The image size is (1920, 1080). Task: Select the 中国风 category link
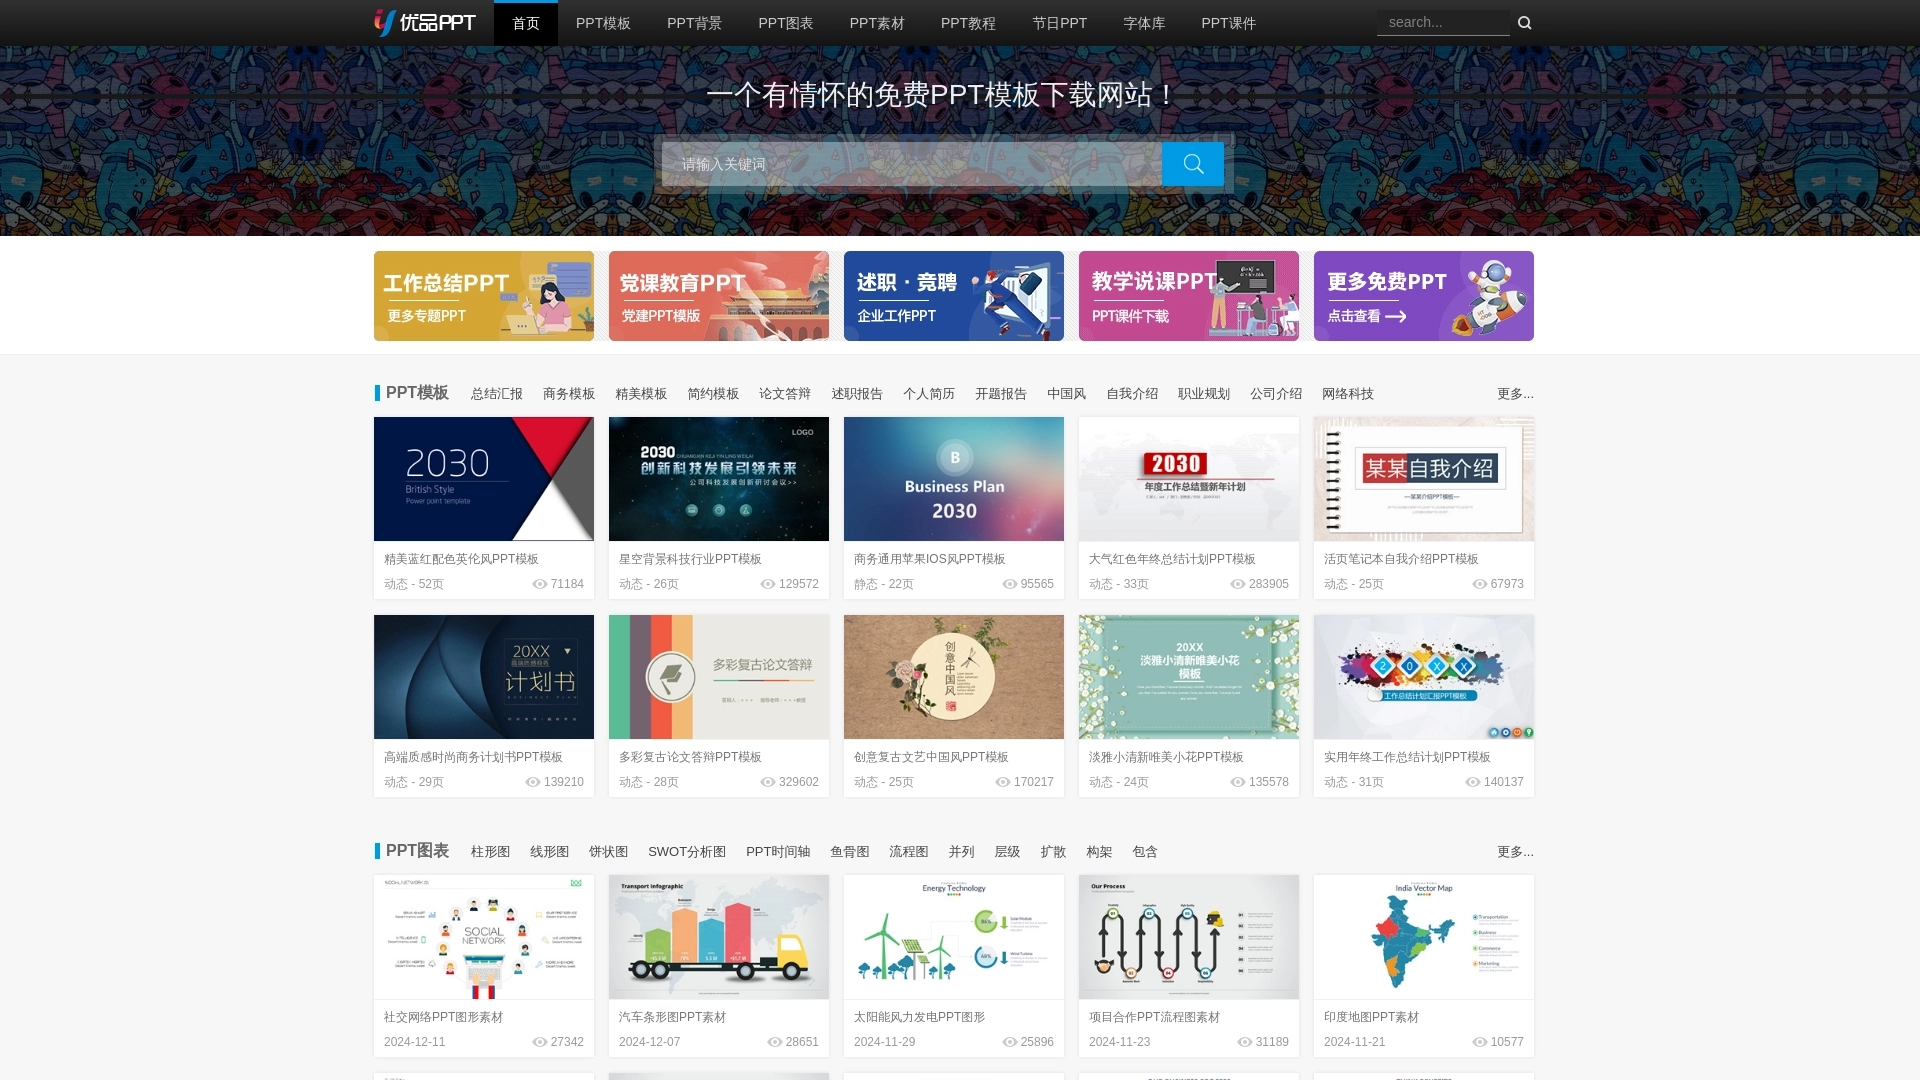pos(1066,394)
